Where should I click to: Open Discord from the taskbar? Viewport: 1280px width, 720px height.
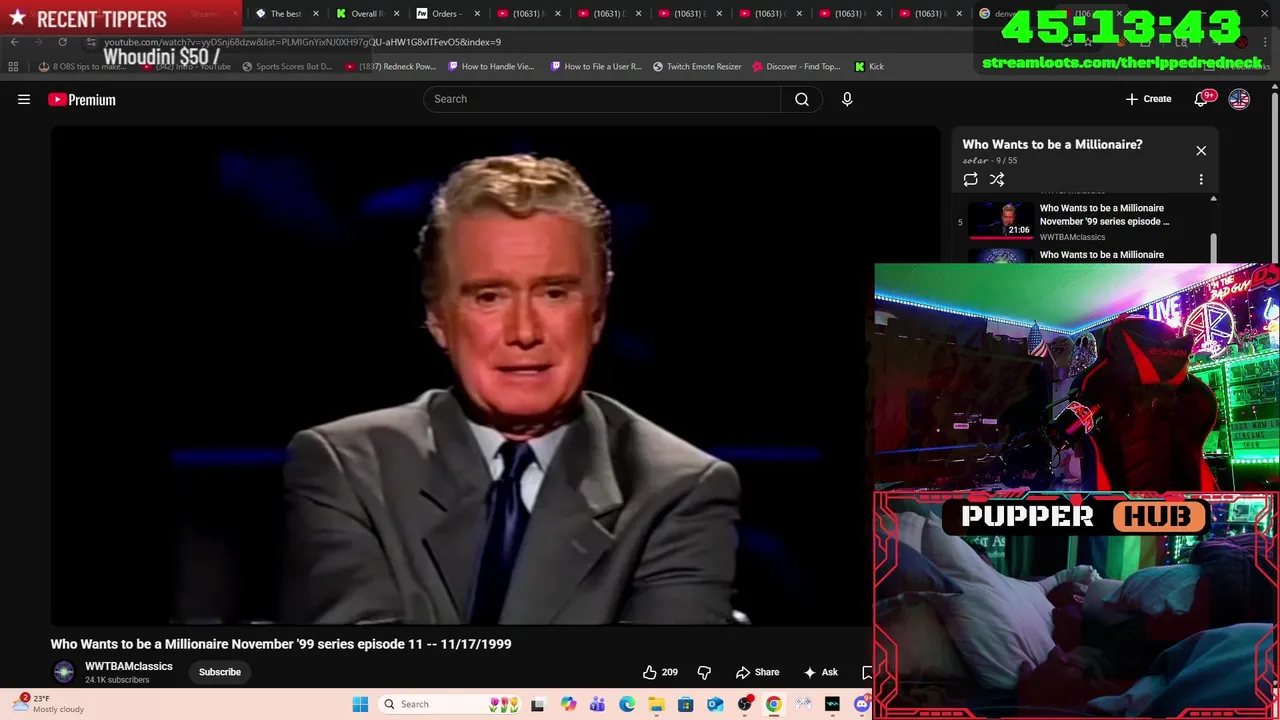click(862, 704)
